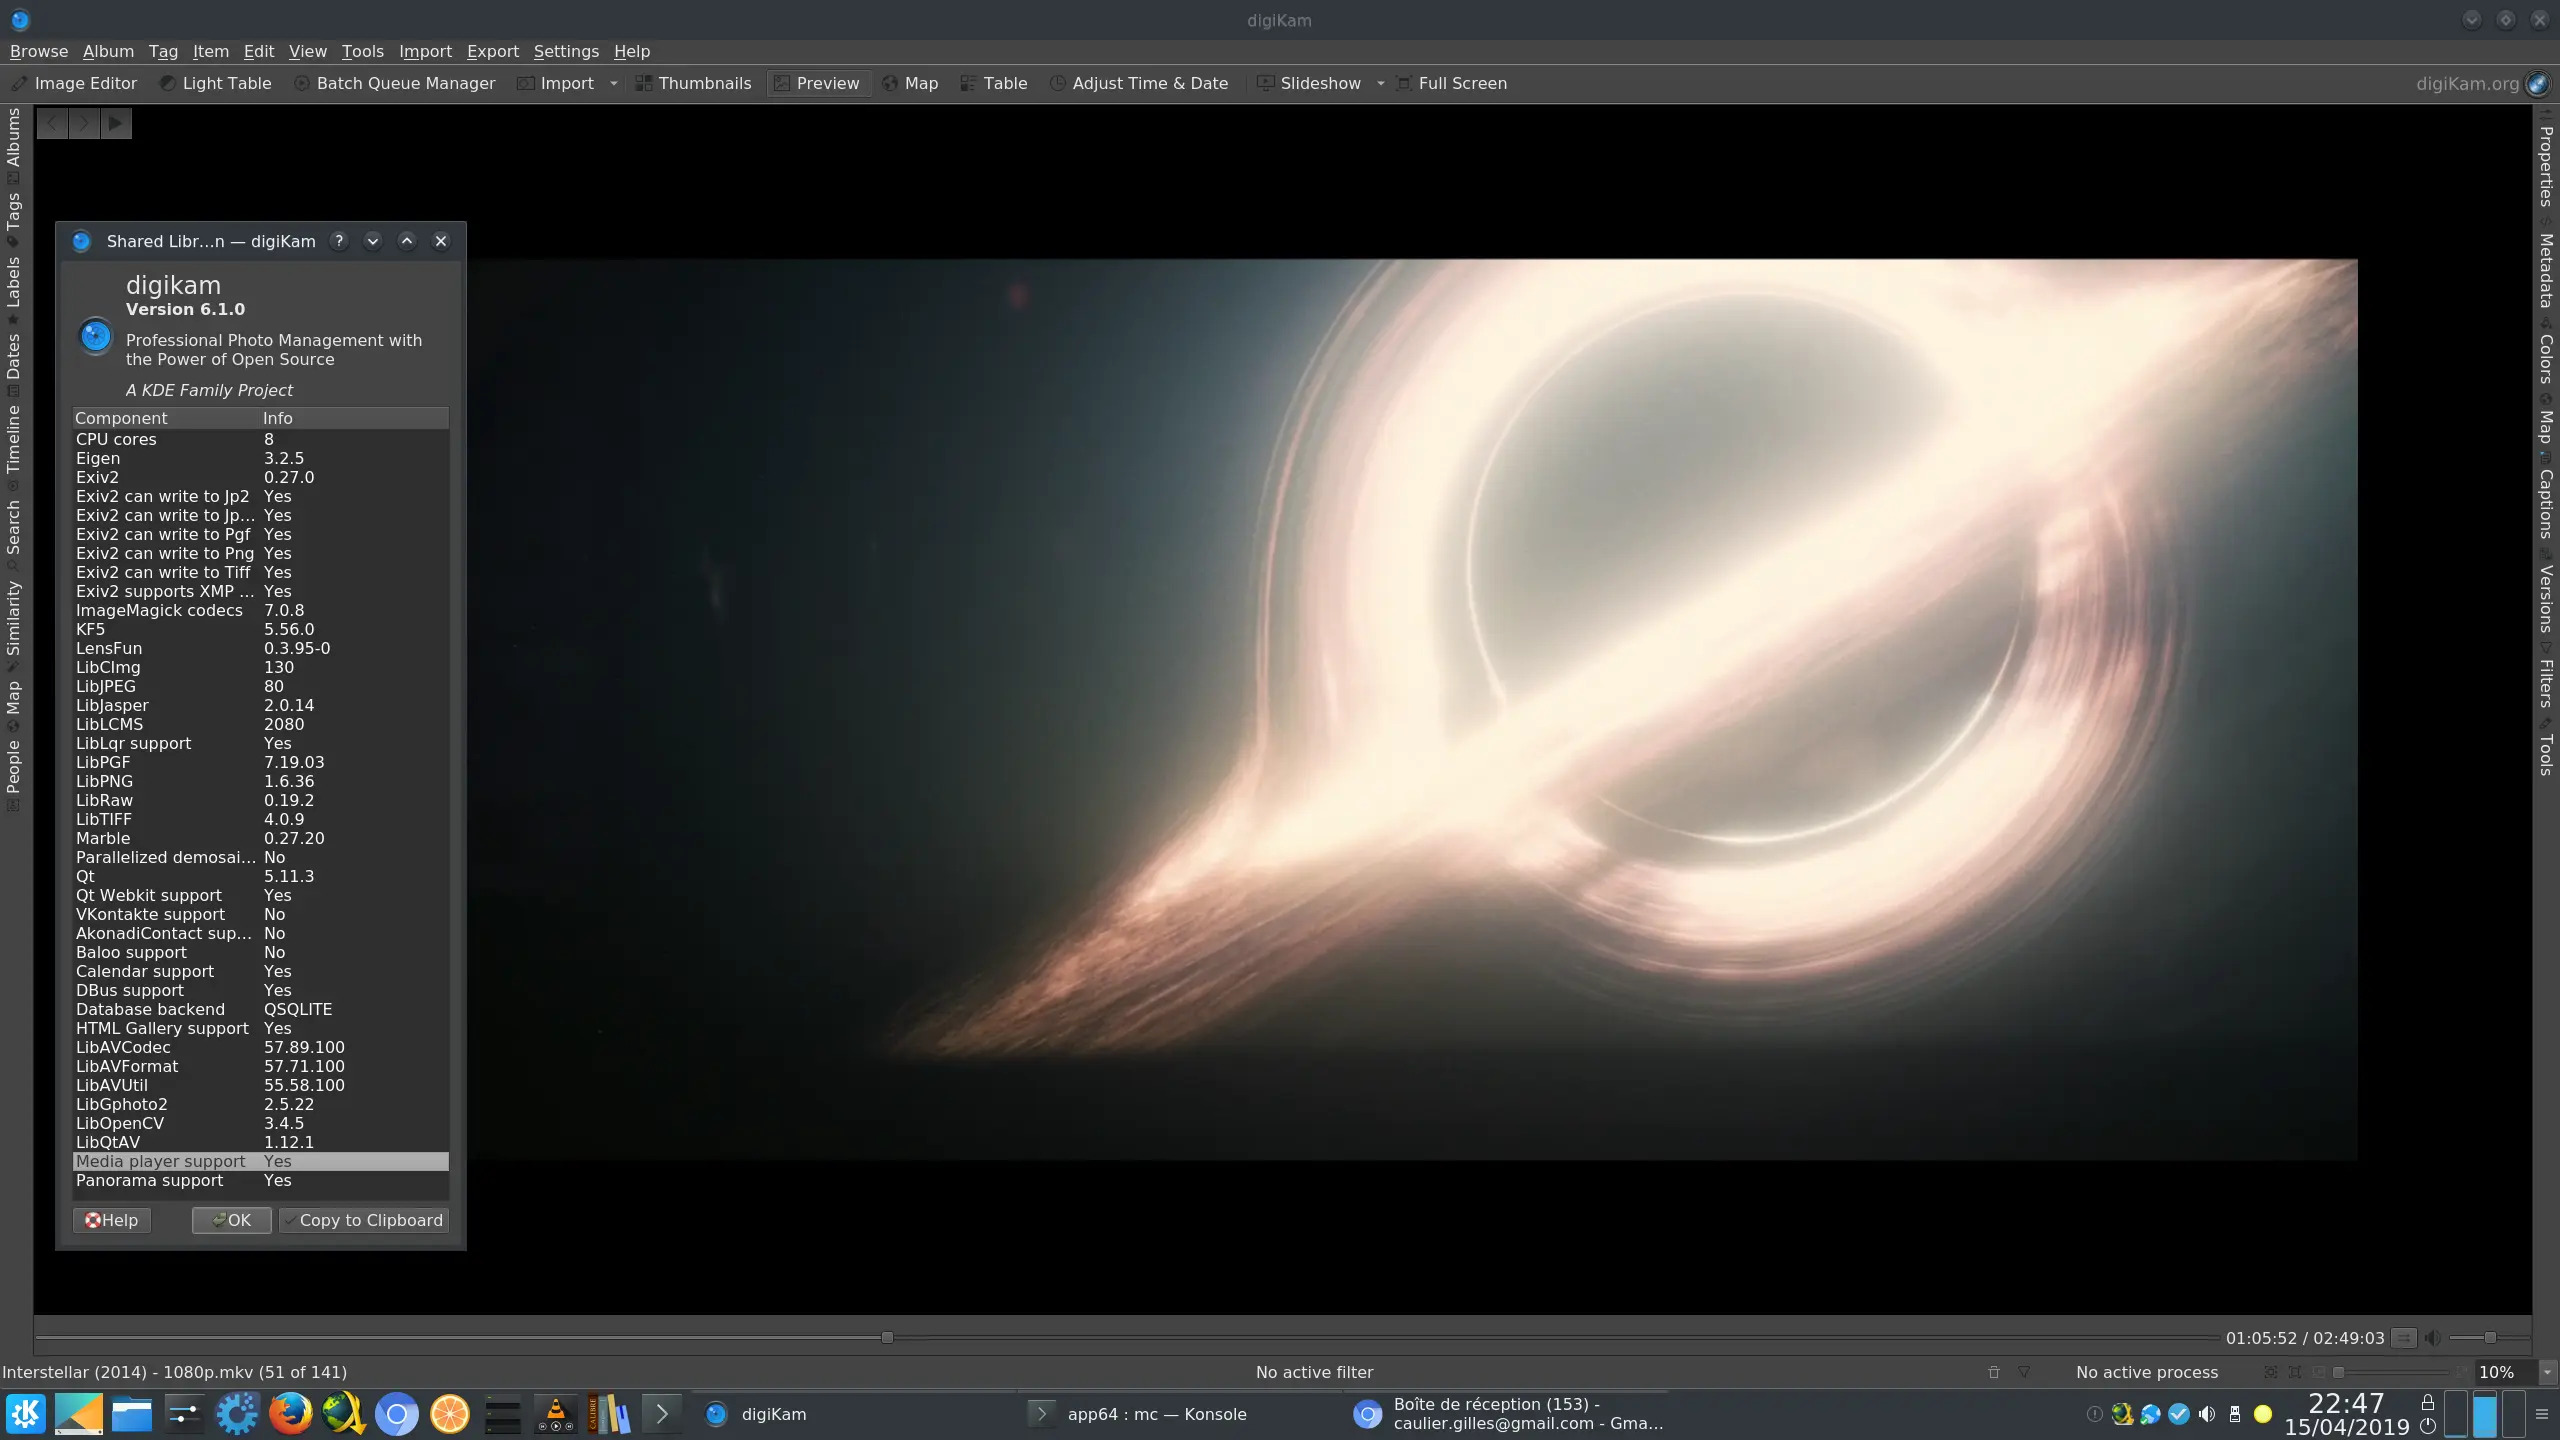This screenshot has height=1440, width=2560.
Task: Toggle Preview mode off
Action: (x=818, y=83)
